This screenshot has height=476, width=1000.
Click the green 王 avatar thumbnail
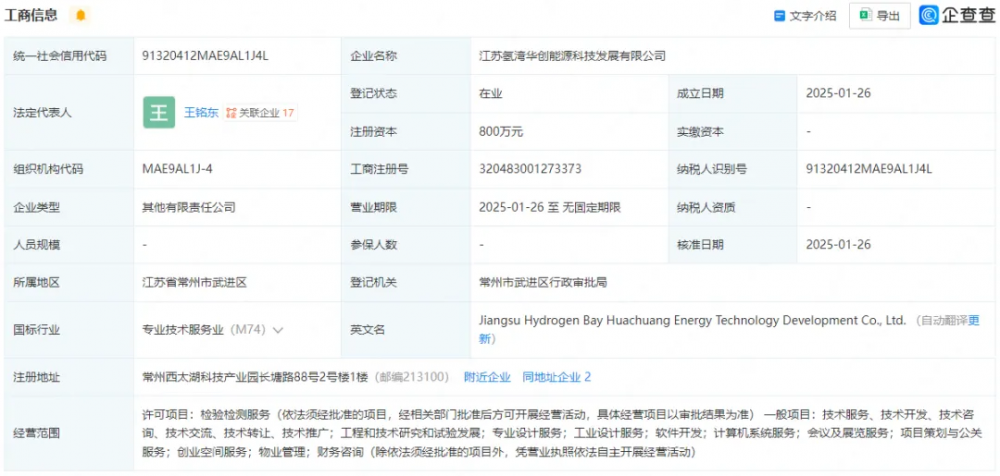[159, 112]
